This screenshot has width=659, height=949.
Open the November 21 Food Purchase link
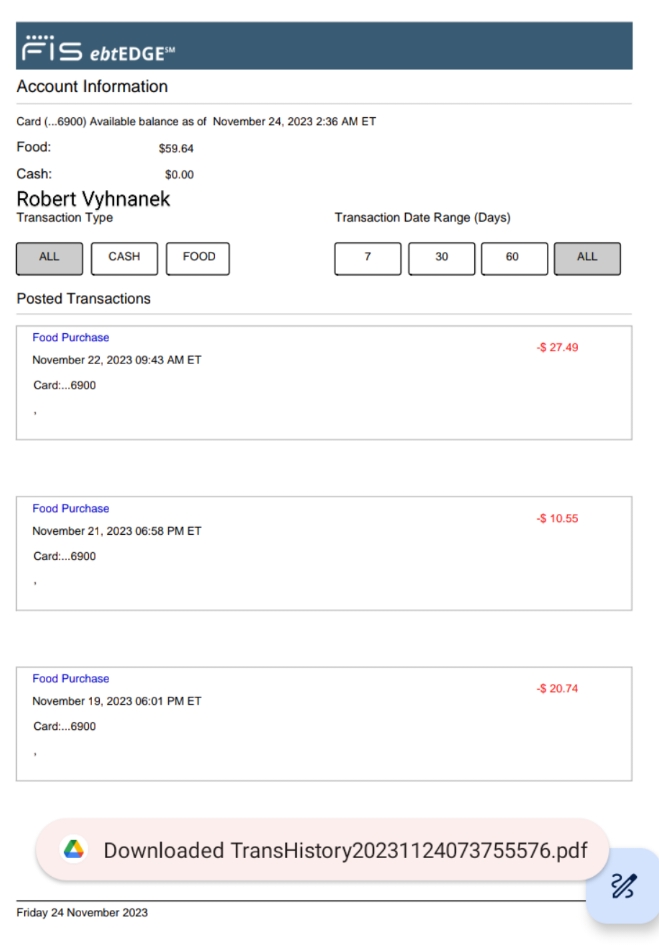[x=71, y=508]
